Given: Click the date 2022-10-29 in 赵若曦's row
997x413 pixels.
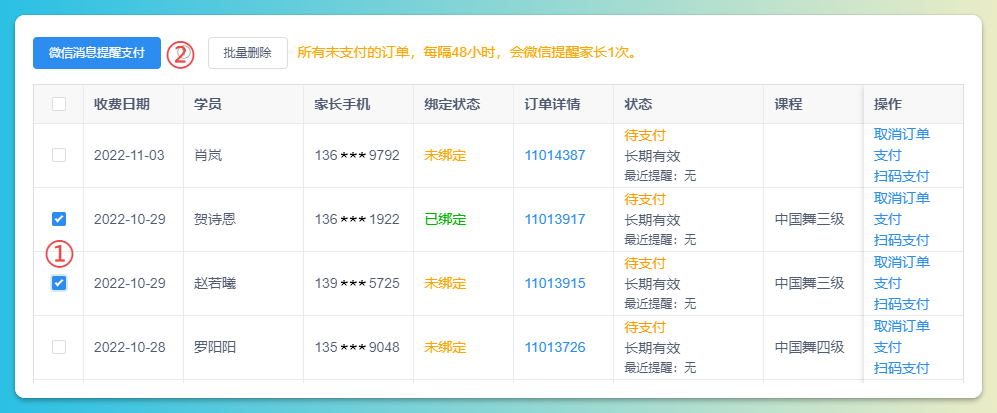Looking at the screenshot, I should (130, 283).
